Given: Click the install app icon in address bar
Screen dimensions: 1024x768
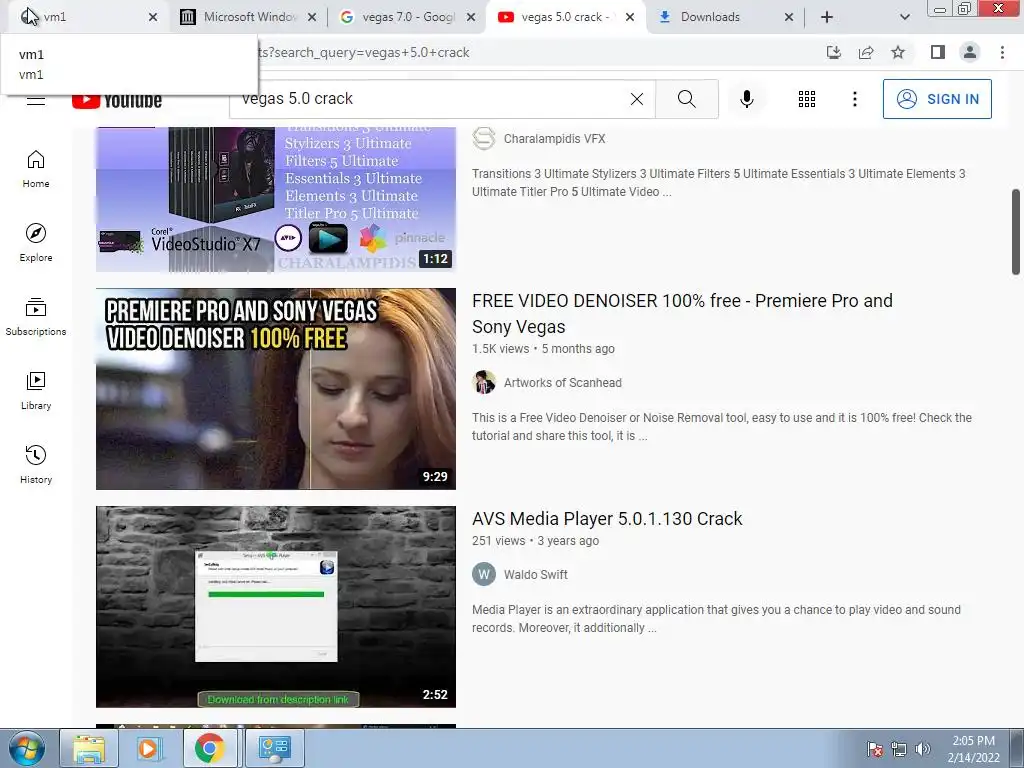Looking at the screenshot, I should [833, 52].
